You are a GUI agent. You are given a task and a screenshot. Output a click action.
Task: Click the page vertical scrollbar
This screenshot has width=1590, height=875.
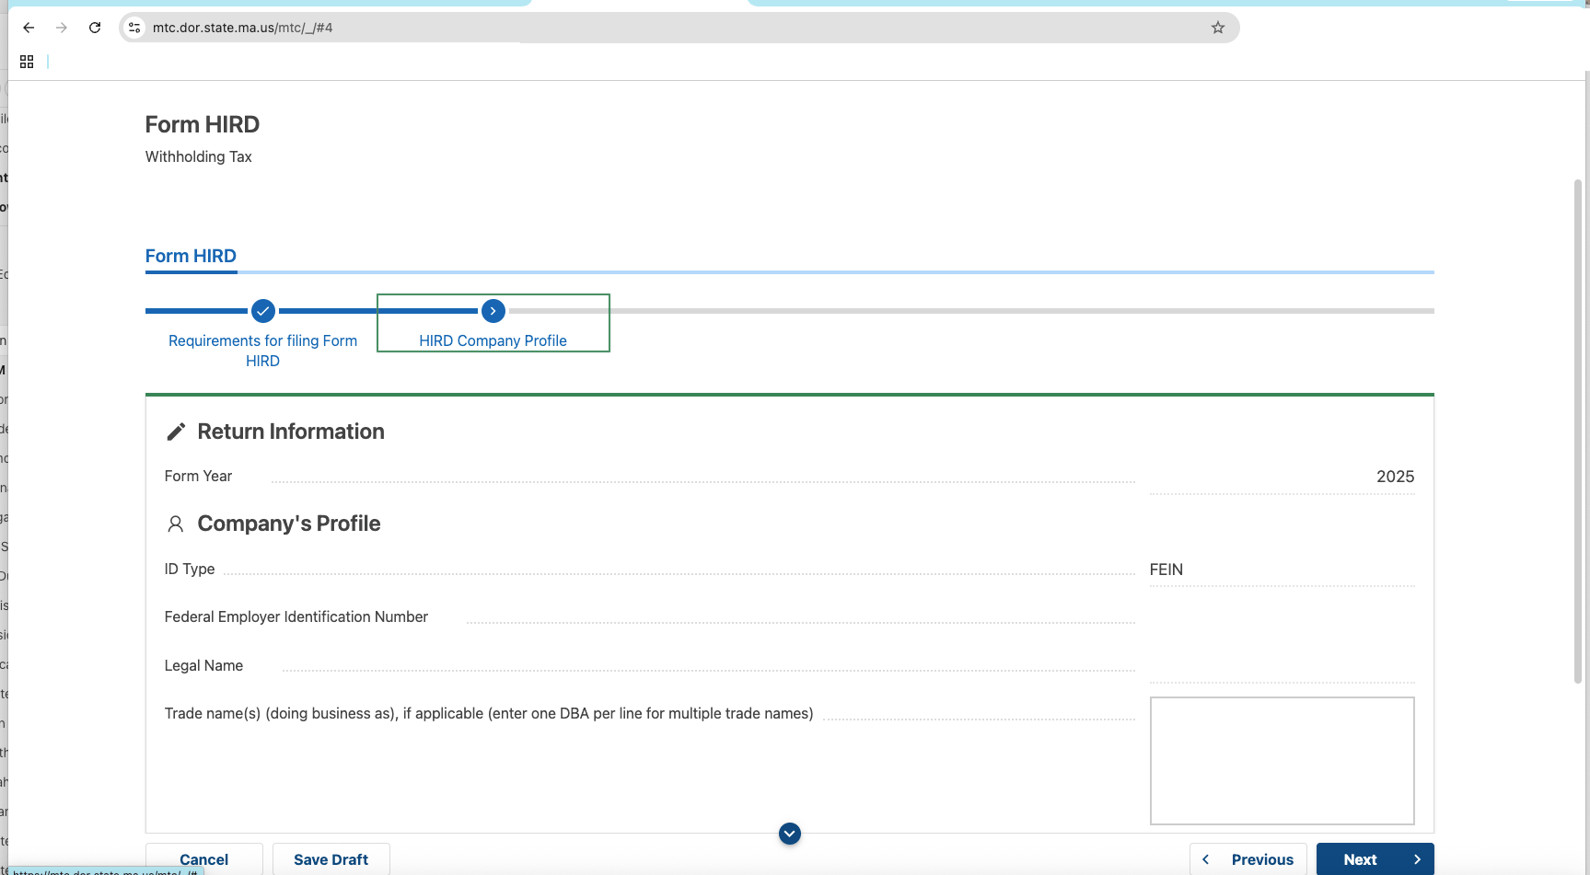pos(1578,430)
